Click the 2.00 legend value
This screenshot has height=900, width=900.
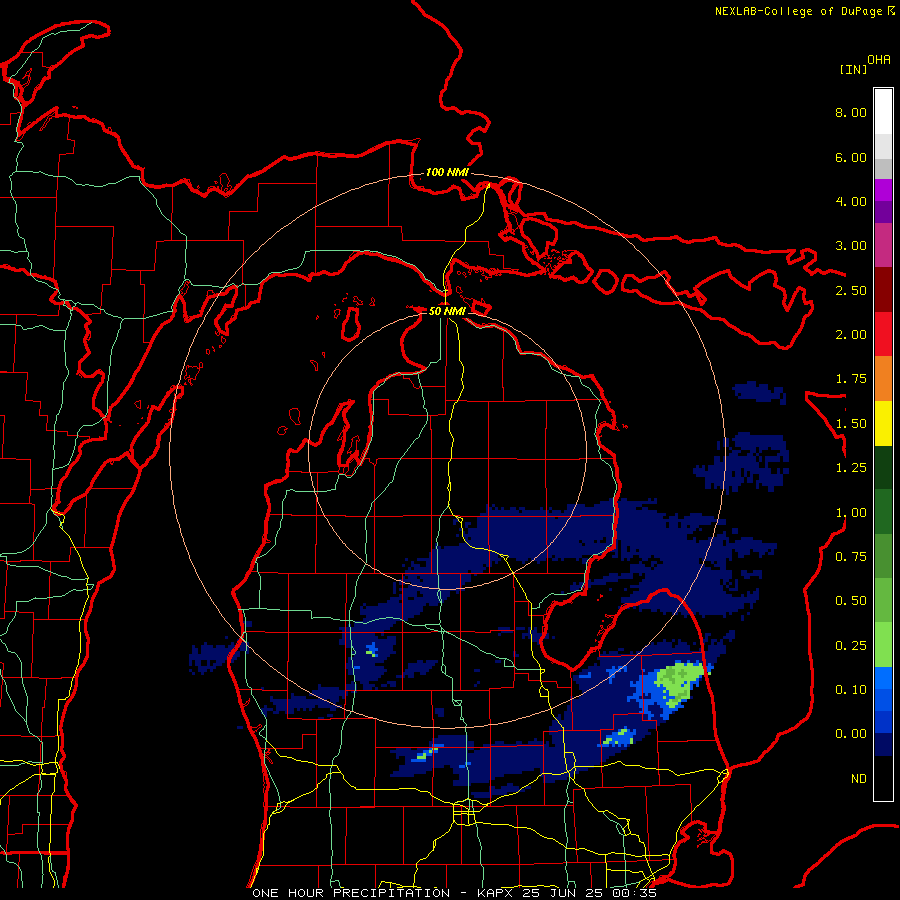coord(851,335)
